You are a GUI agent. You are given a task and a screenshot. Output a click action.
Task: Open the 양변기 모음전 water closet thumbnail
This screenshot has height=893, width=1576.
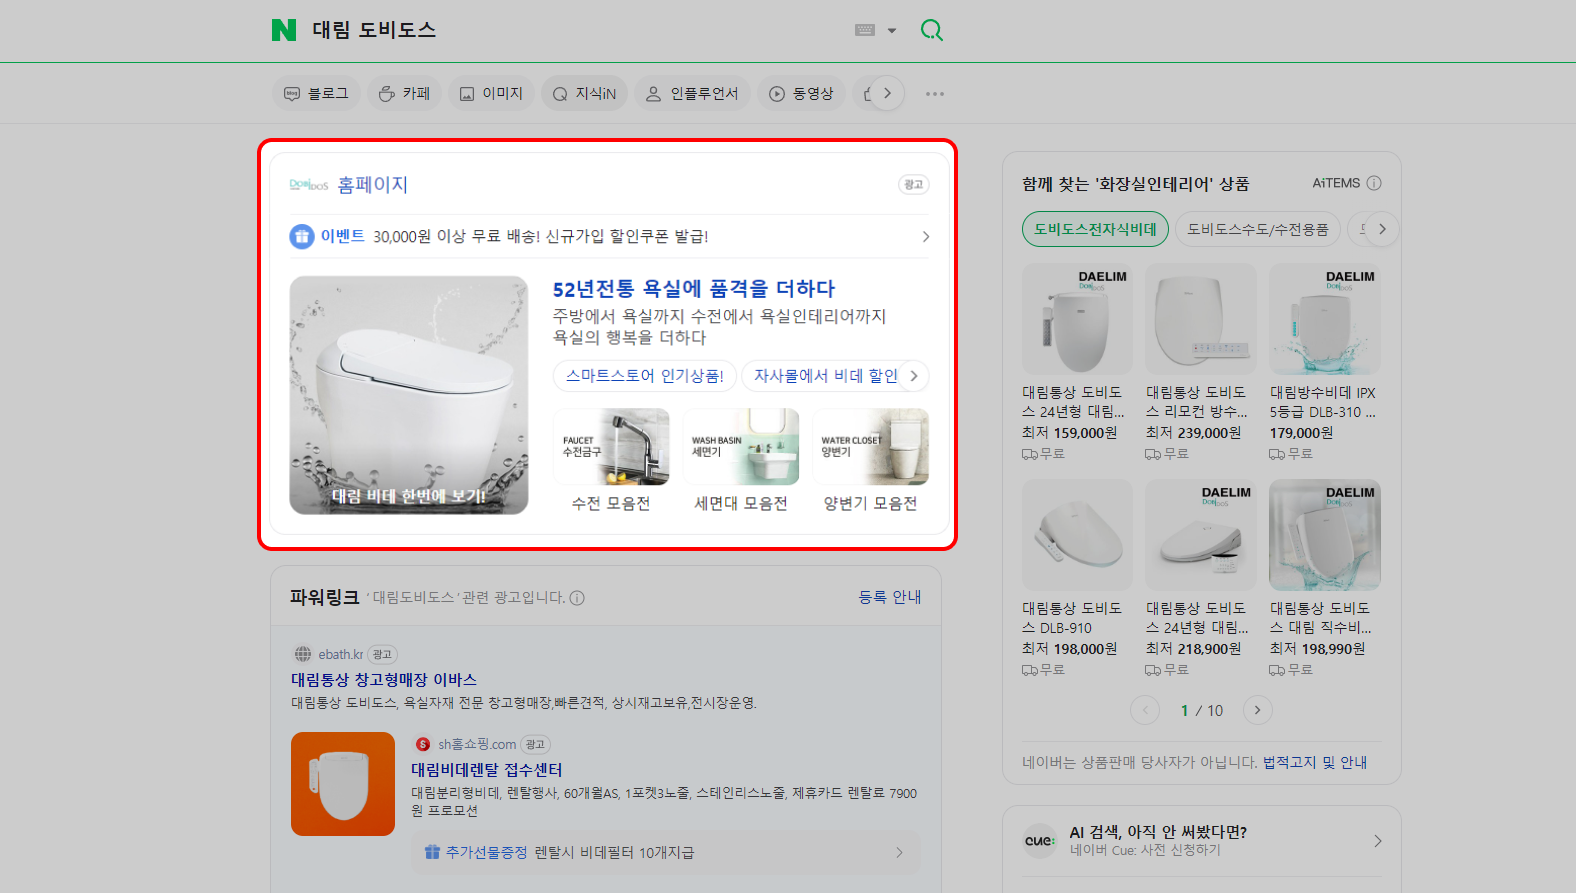870,447
